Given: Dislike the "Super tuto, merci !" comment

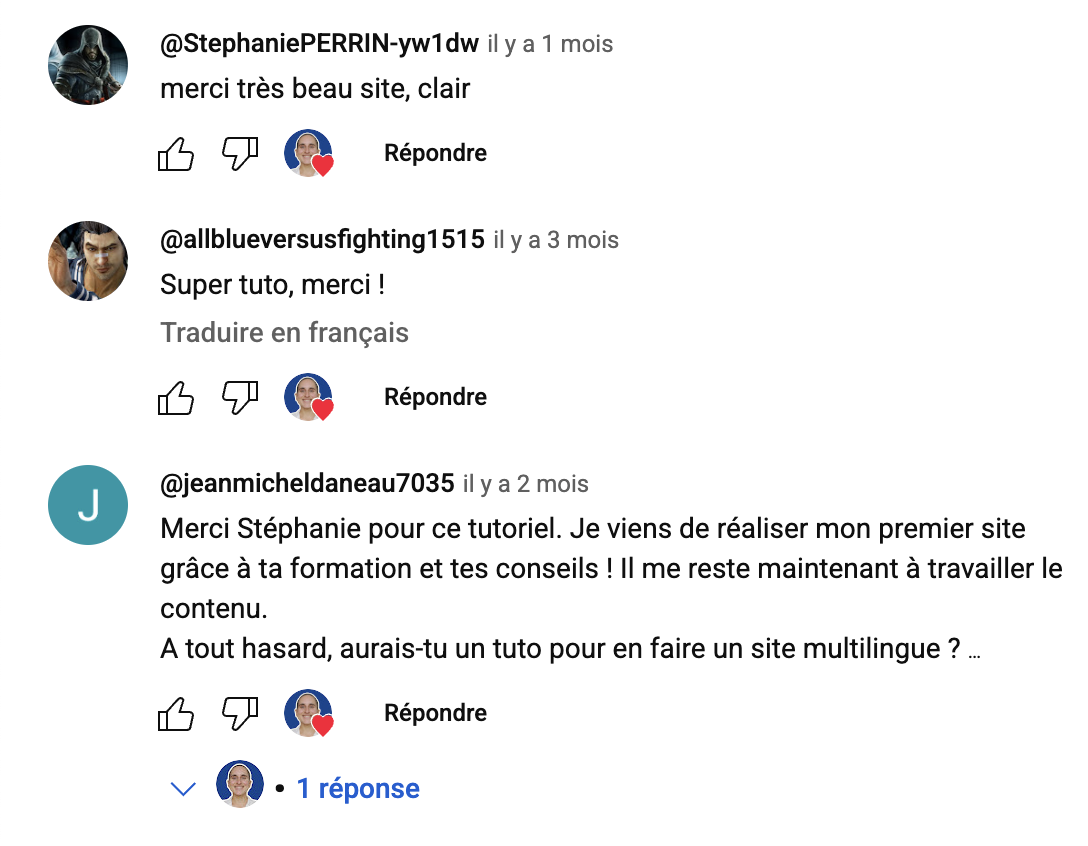Looking at the screenshot, I should 240,398.
